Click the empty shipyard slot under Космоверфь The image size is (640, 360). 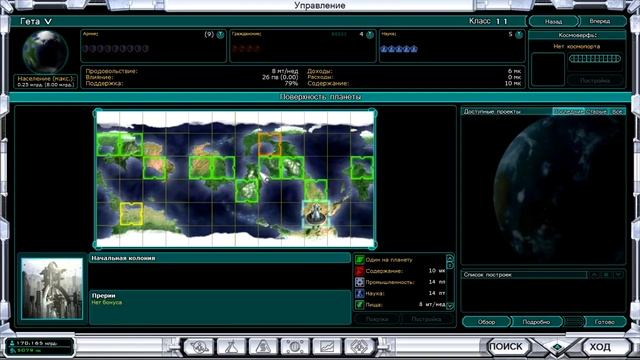[x=548, y=69]
